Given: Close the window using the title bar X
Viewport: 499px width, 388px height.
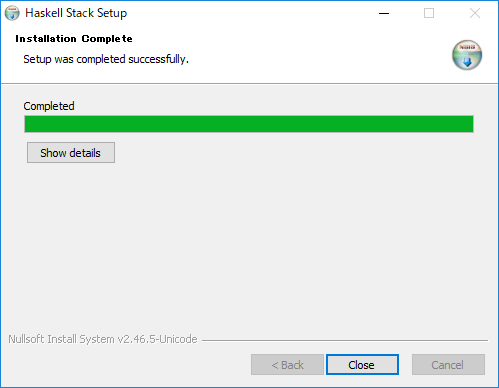Looking at the screenshot, I should coord(475,13).
